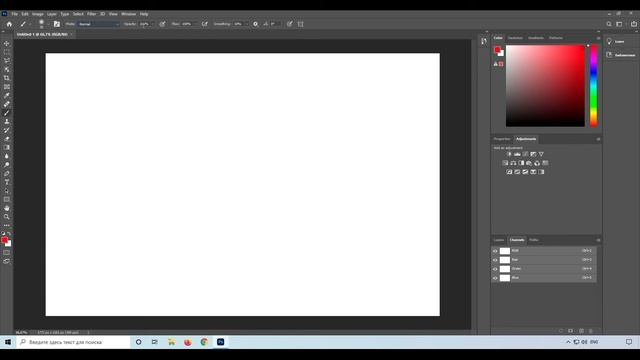Select the Eyedropper tool
The image size is (640, 360).
pyautogui.click(x=7, y=95)
